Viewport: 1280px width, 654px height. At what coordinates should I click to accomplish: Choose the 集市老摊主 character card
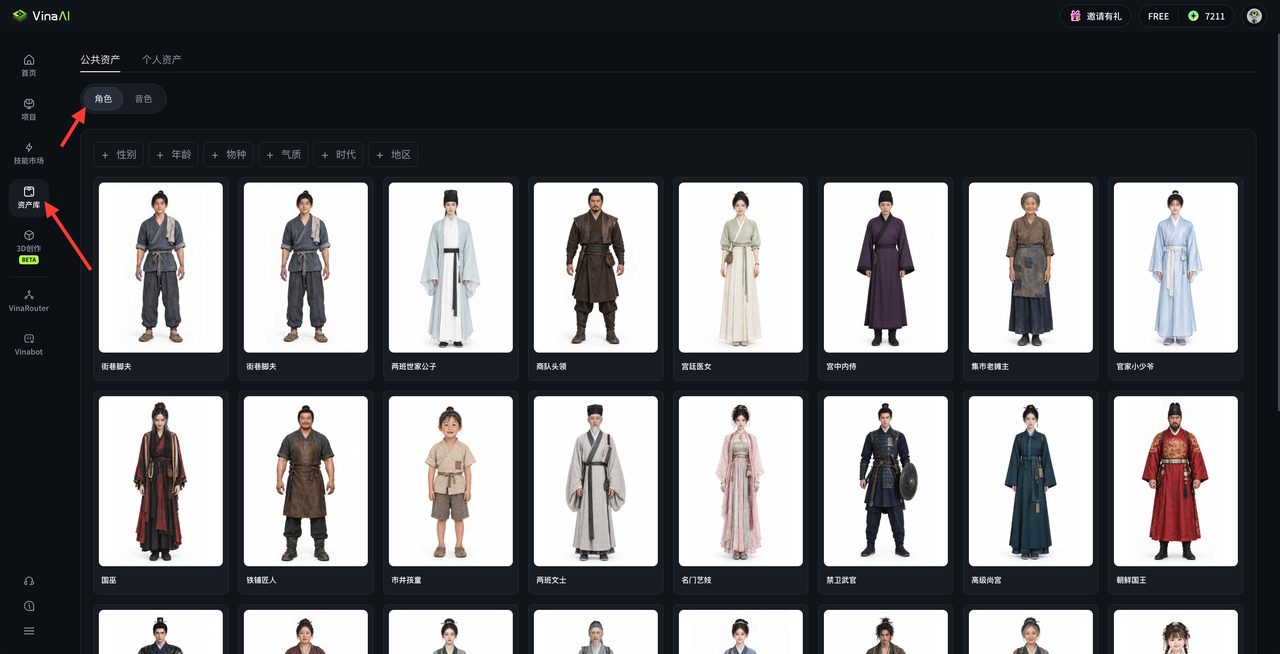(1031, 279)
